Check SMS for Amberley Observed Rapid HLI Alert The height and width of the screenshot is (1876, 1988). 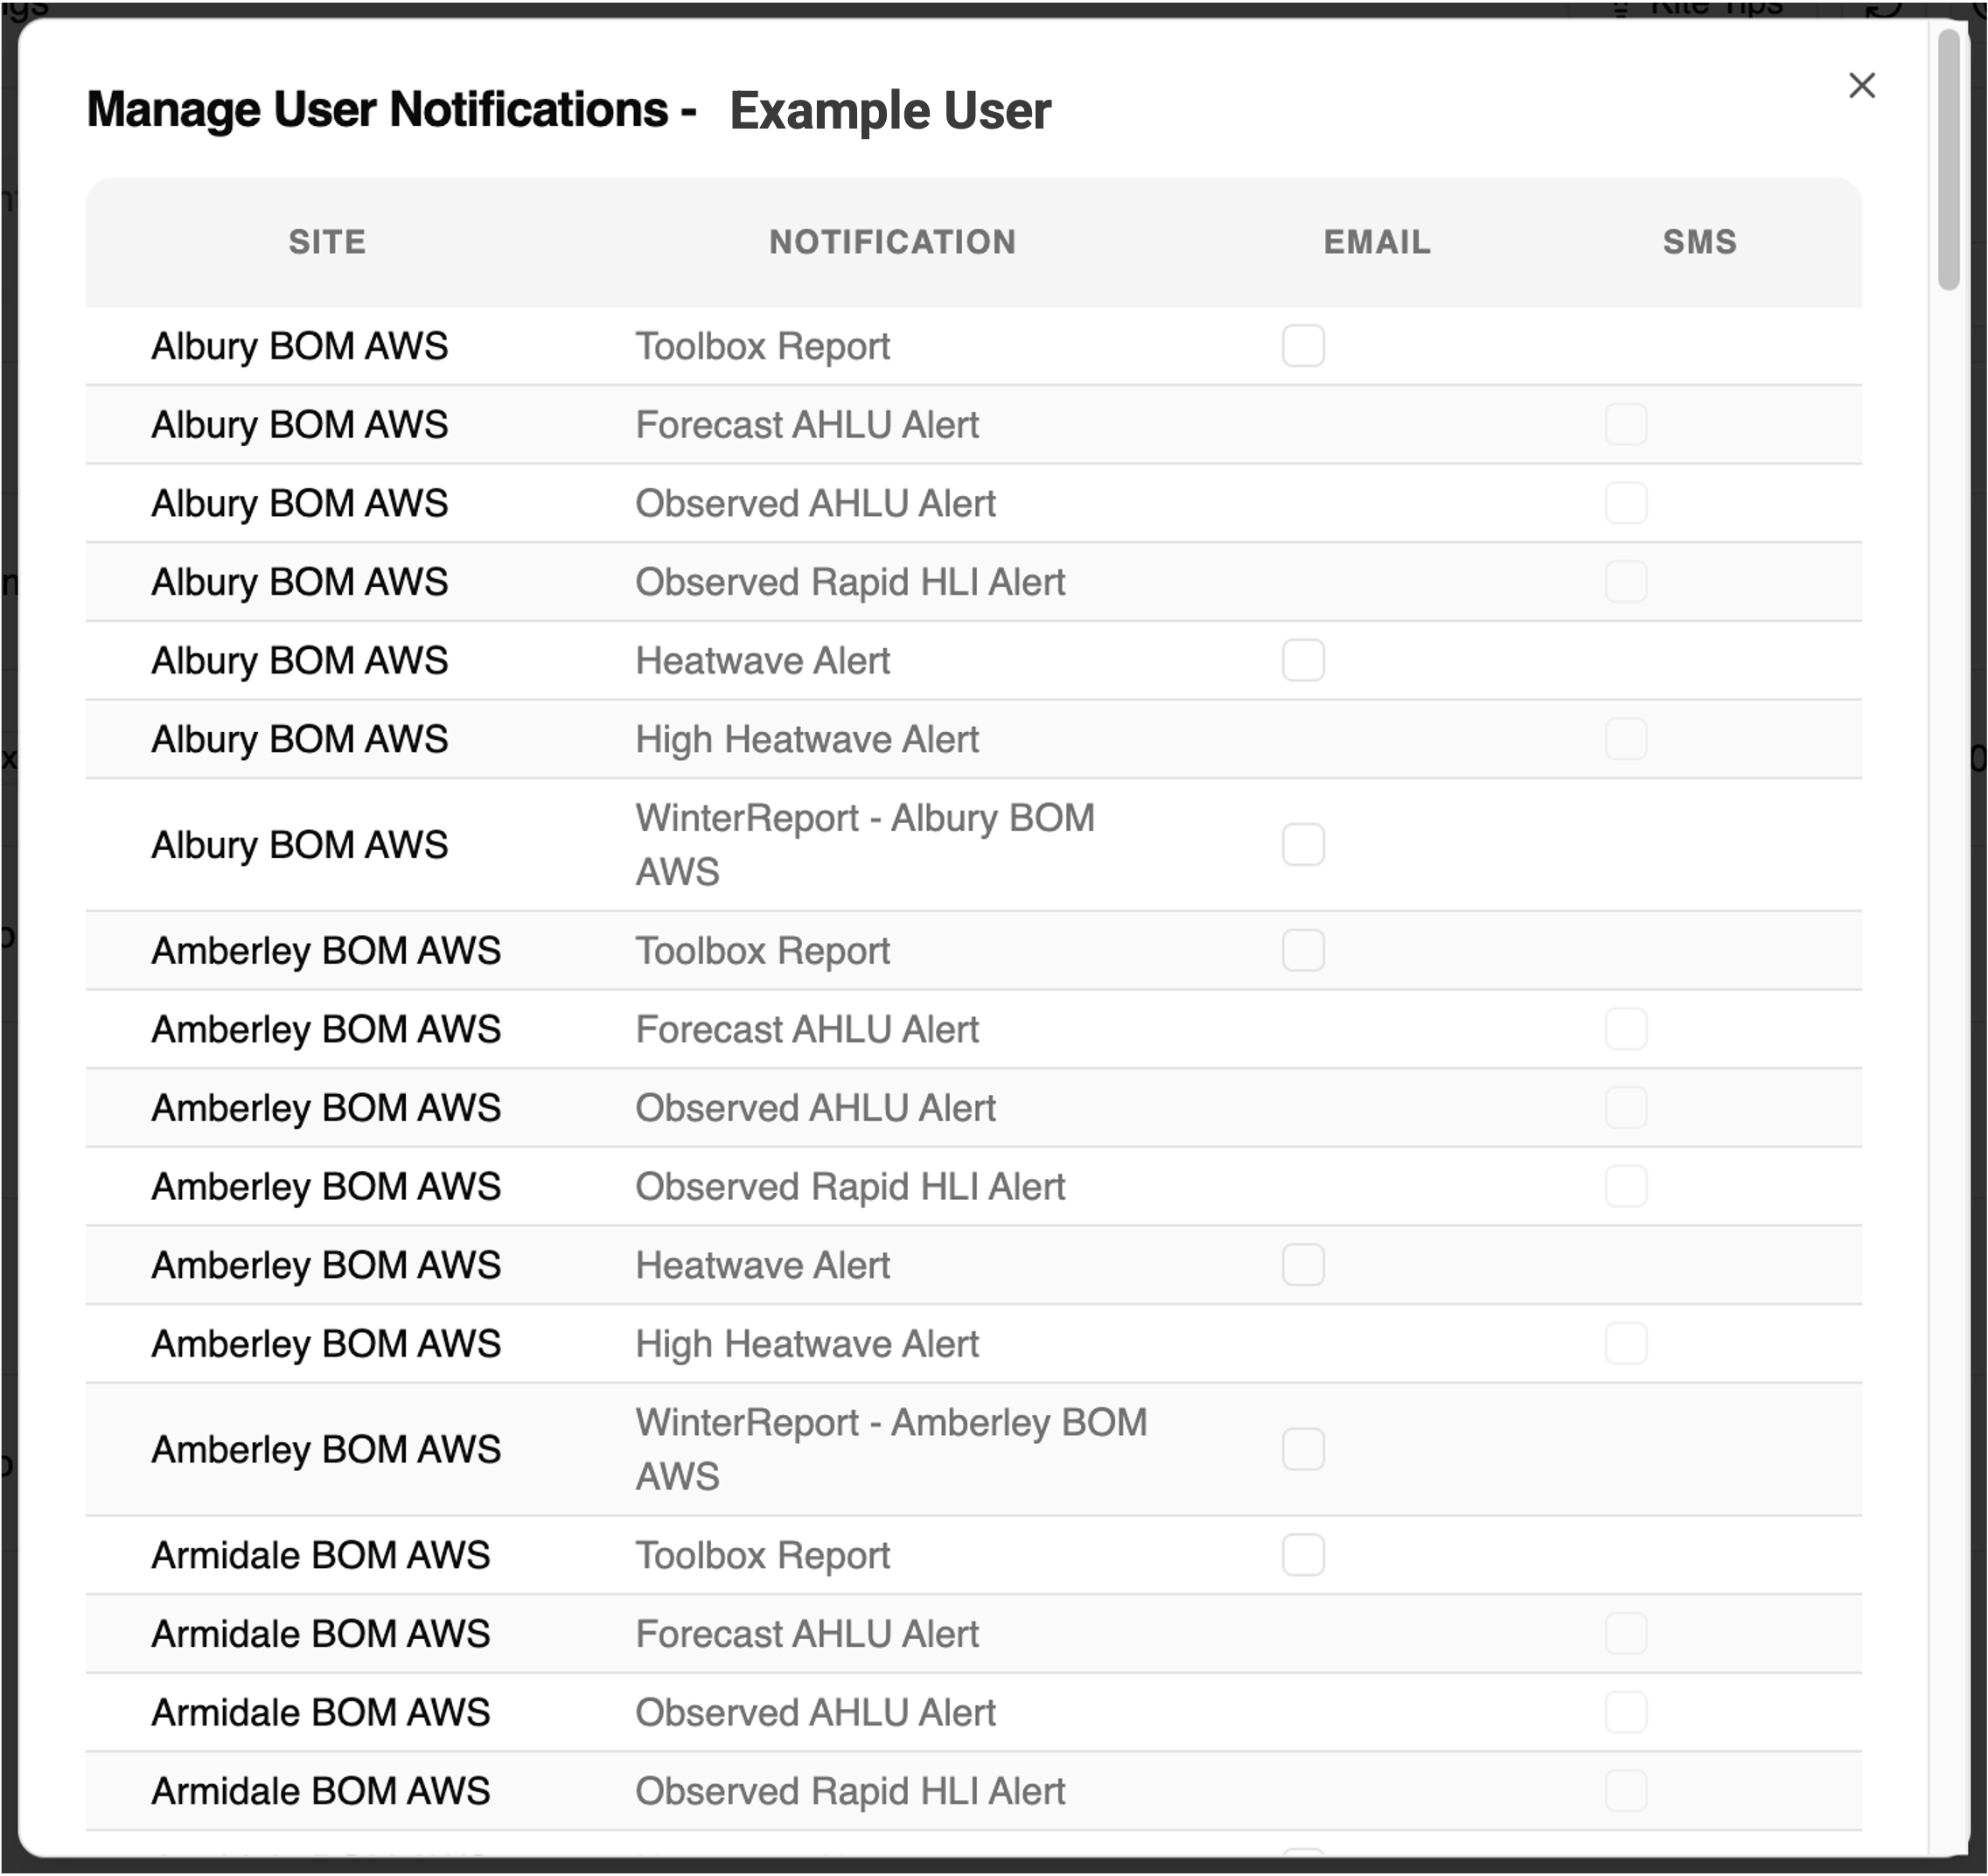pyautogui.click(x=1625, y=1186)
